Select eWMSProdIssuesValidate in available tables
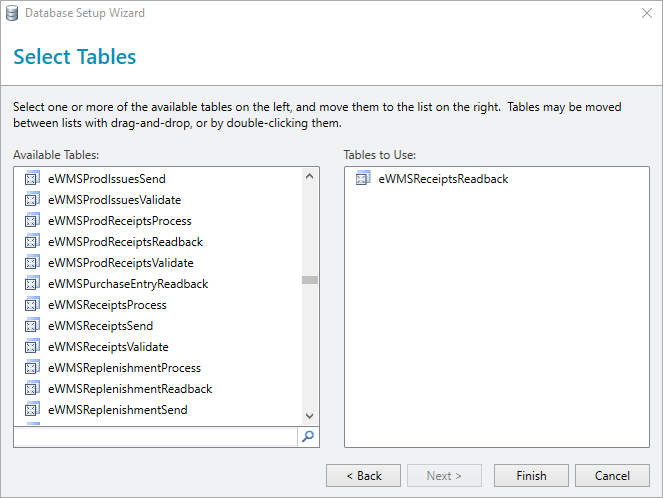This screenshot has height=498, width=663. pos(114,200)
